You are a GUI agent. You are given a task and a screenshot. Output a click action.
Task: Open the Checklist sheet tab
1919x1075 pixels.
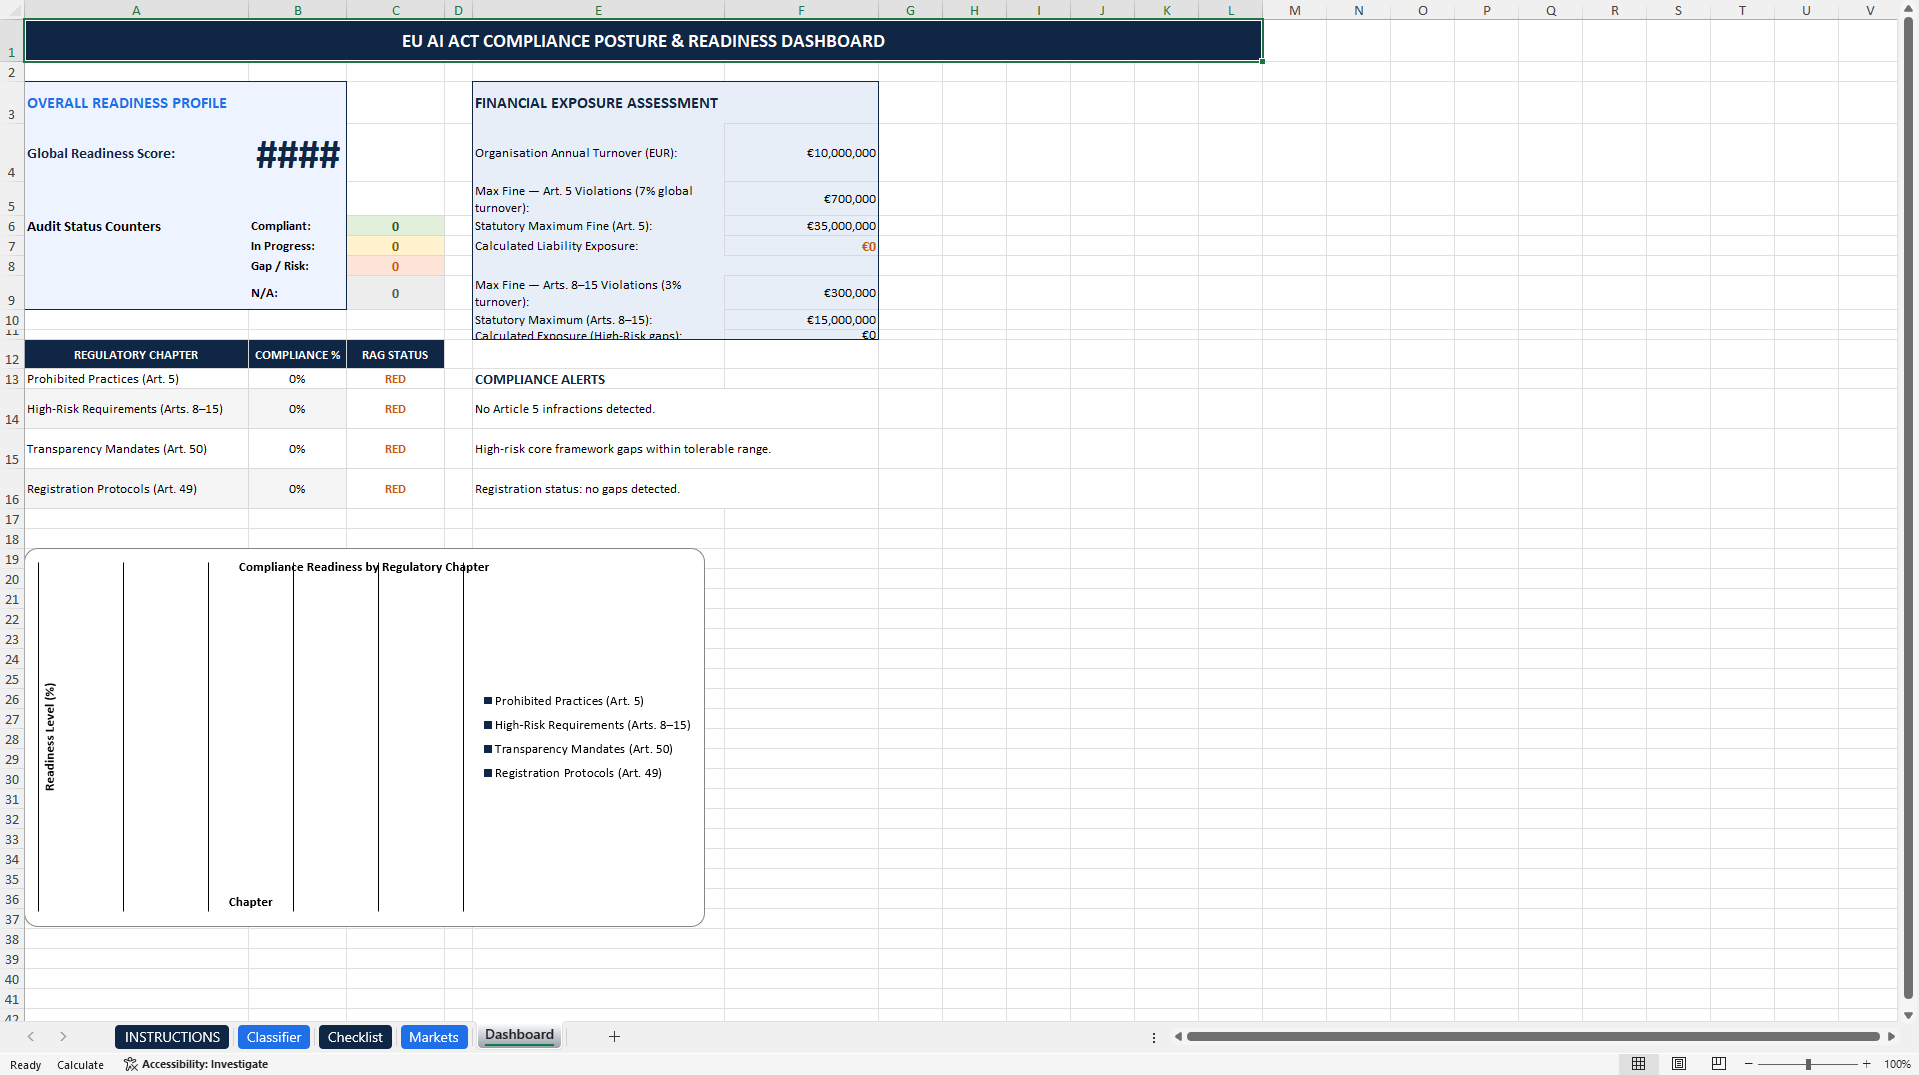[355, 1037]
